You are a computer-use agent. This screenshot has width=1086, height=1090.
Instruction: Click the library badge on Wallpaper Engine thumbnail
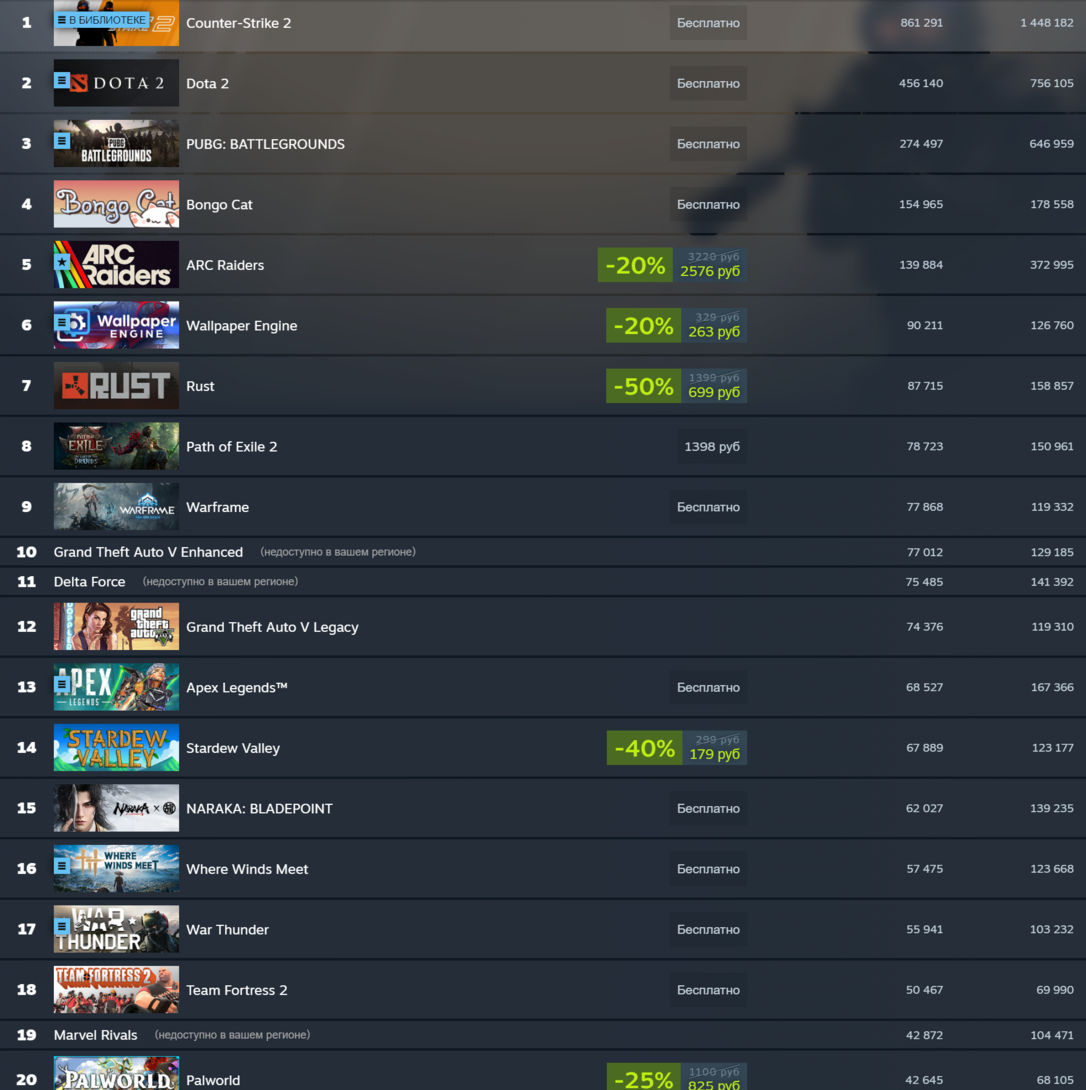coord(62,323)
